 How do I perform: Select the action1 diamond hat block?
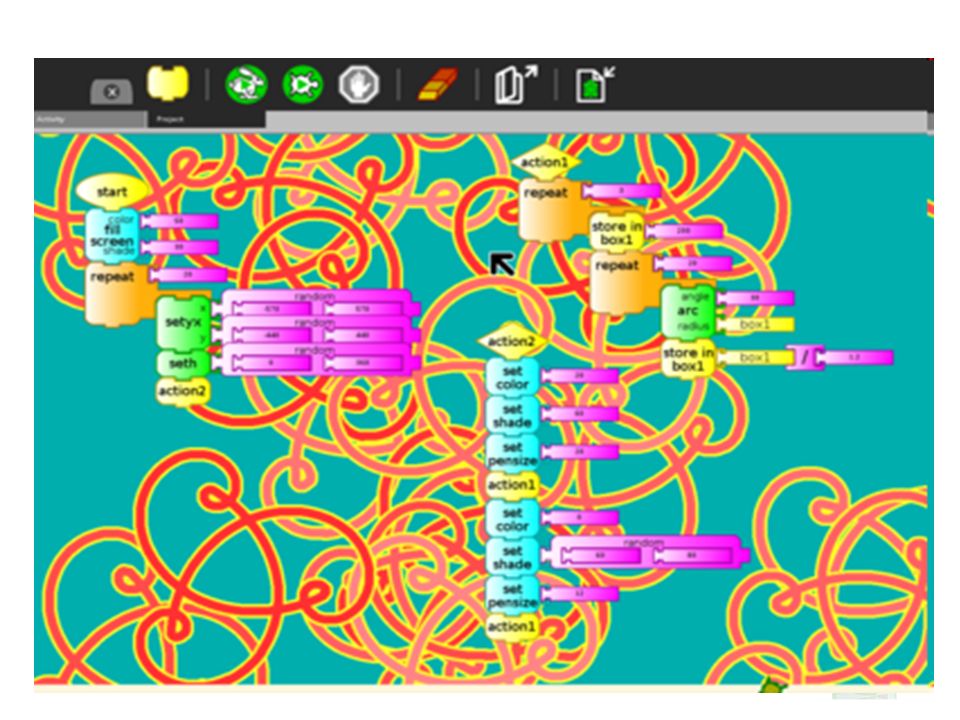tap(546, 162)
